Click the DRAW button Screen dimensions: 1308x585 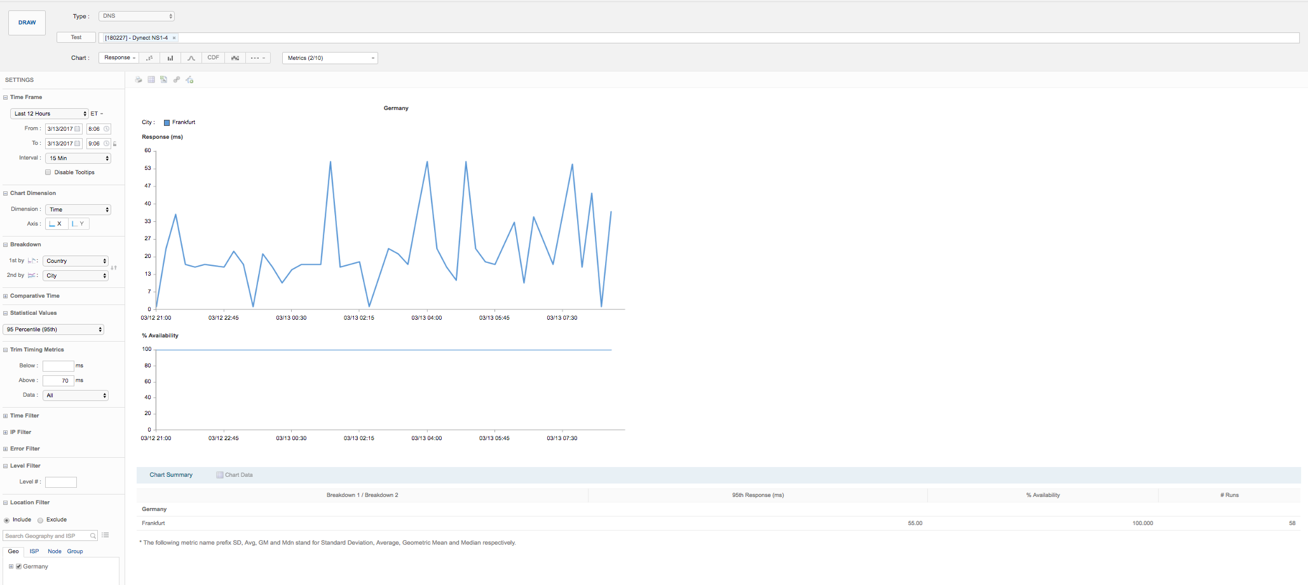click(x=27, y=22)
